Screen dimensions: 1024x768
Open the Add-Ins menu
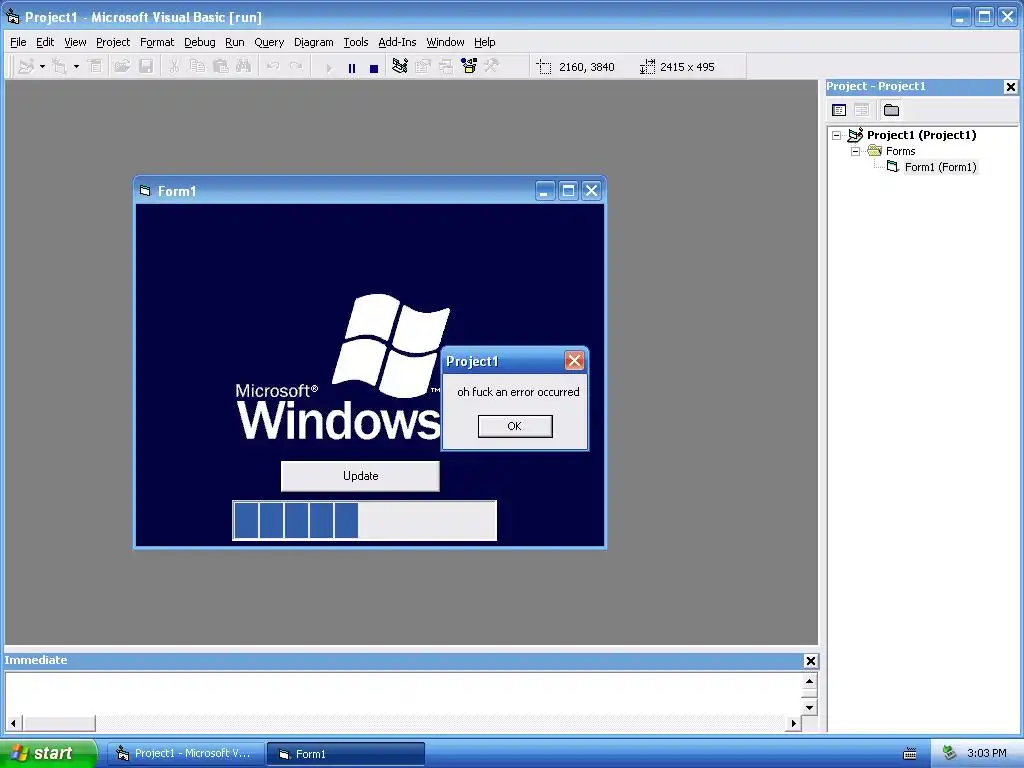click(397, 42)
